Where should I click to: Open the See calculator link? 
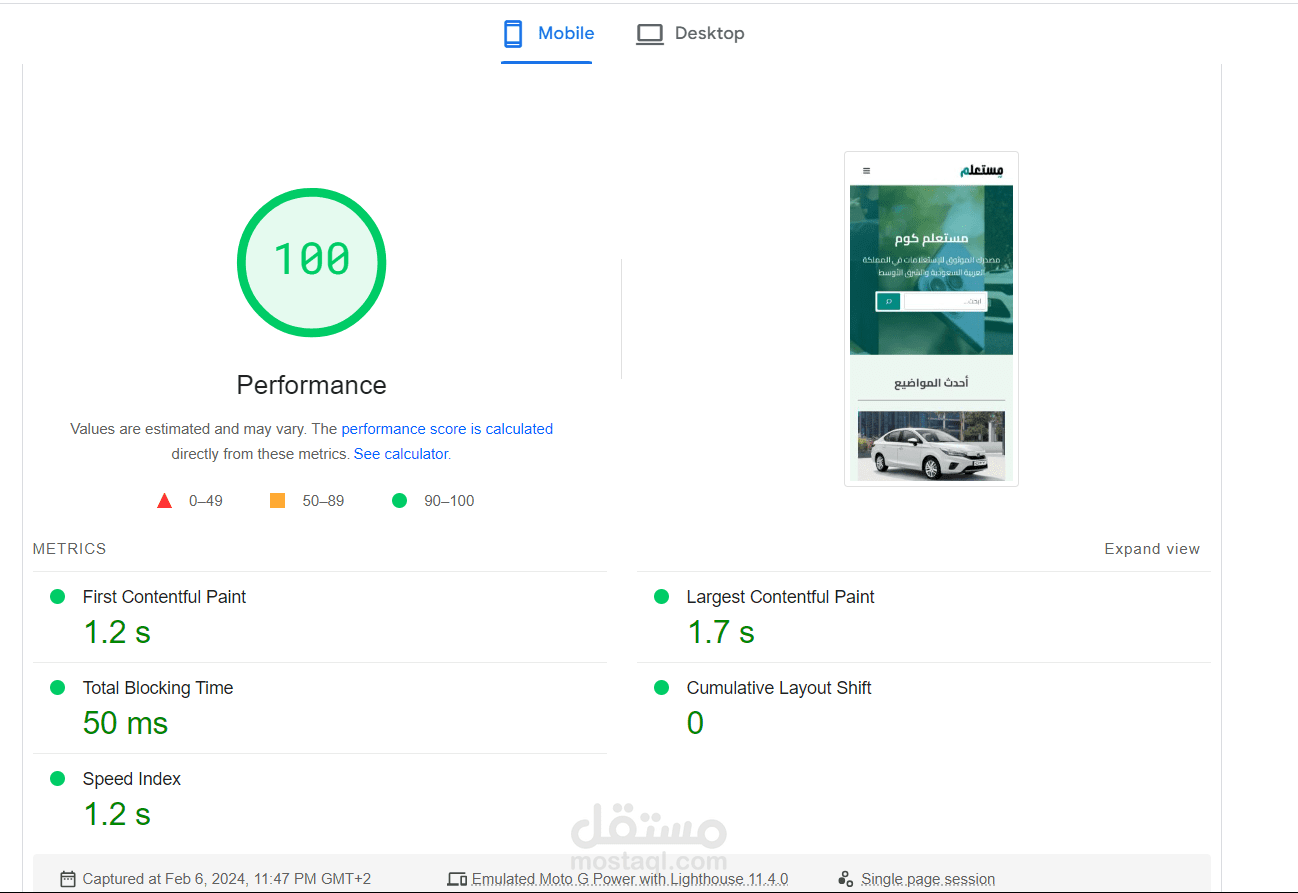(x=401, y=454)
